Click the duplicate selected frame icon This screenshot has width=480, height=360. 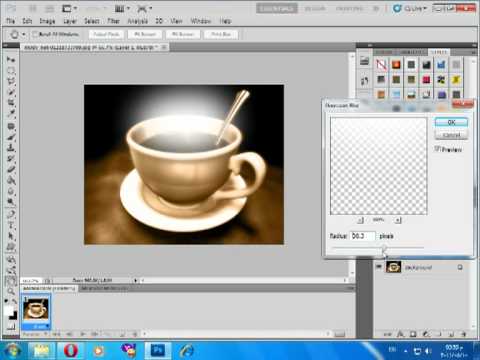coord(123,334)
